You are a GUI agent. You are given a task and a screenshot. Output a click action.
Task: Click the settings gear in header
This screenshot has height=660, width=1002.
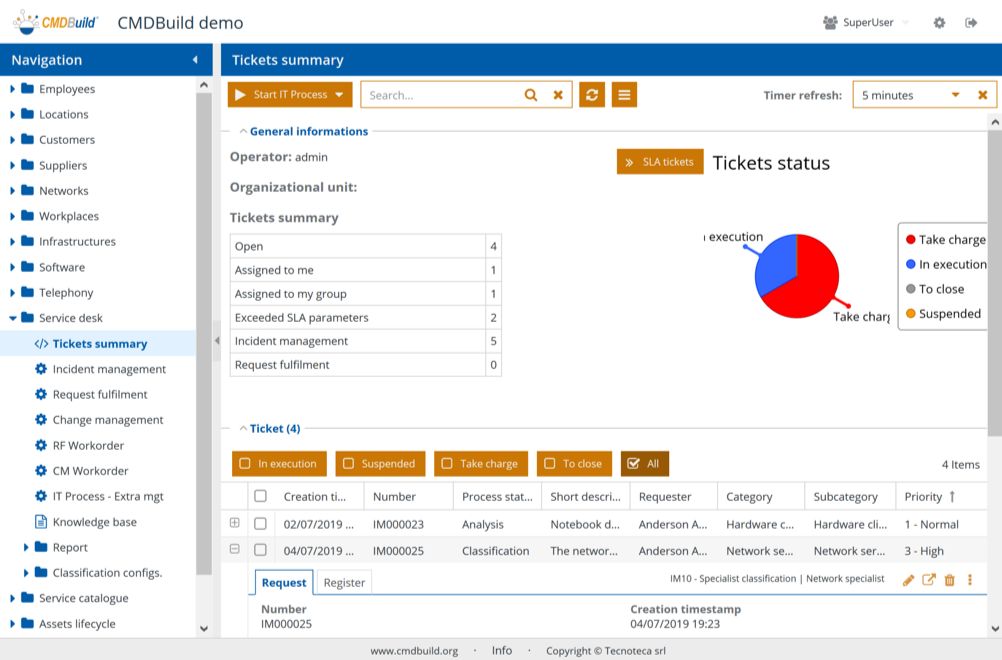point(939,23)
